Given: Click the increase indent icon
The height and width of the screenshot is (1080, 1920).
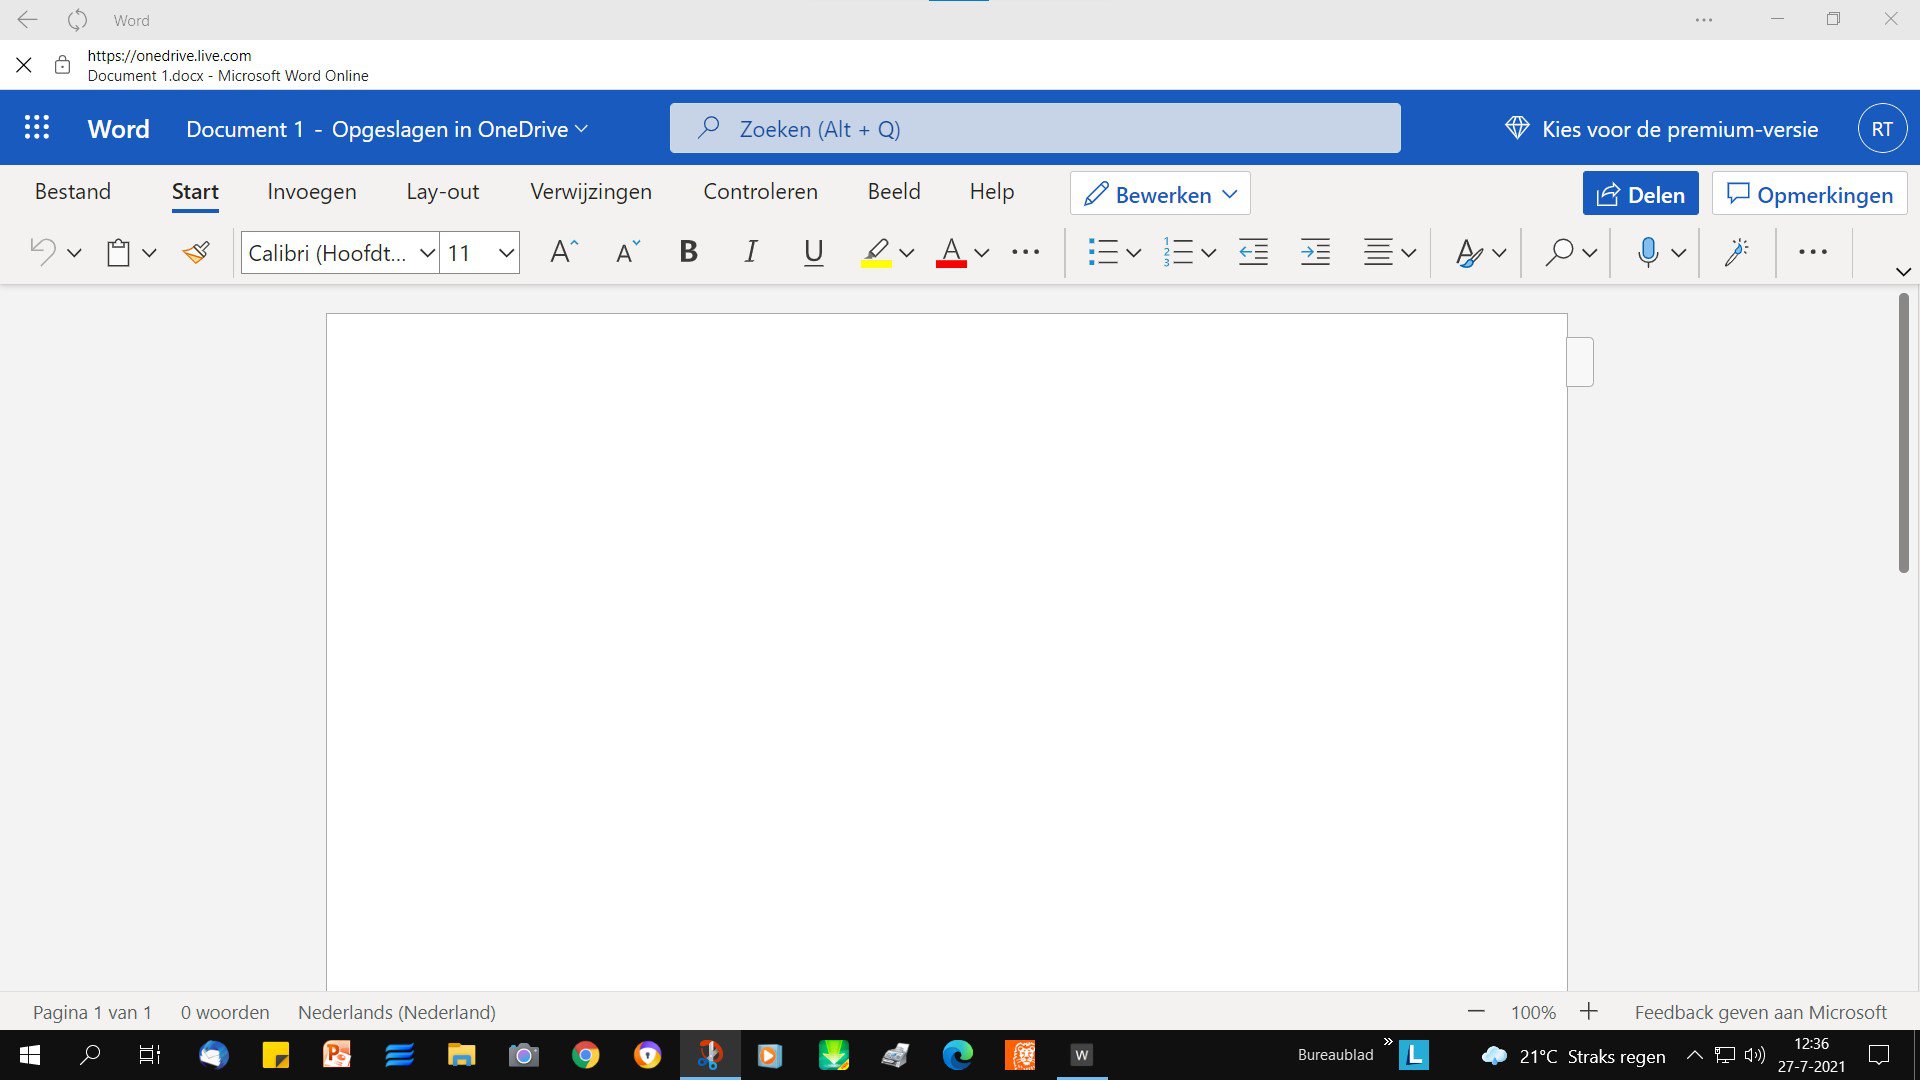Looking at the screenshot, I should click(x=1315, y=252).
